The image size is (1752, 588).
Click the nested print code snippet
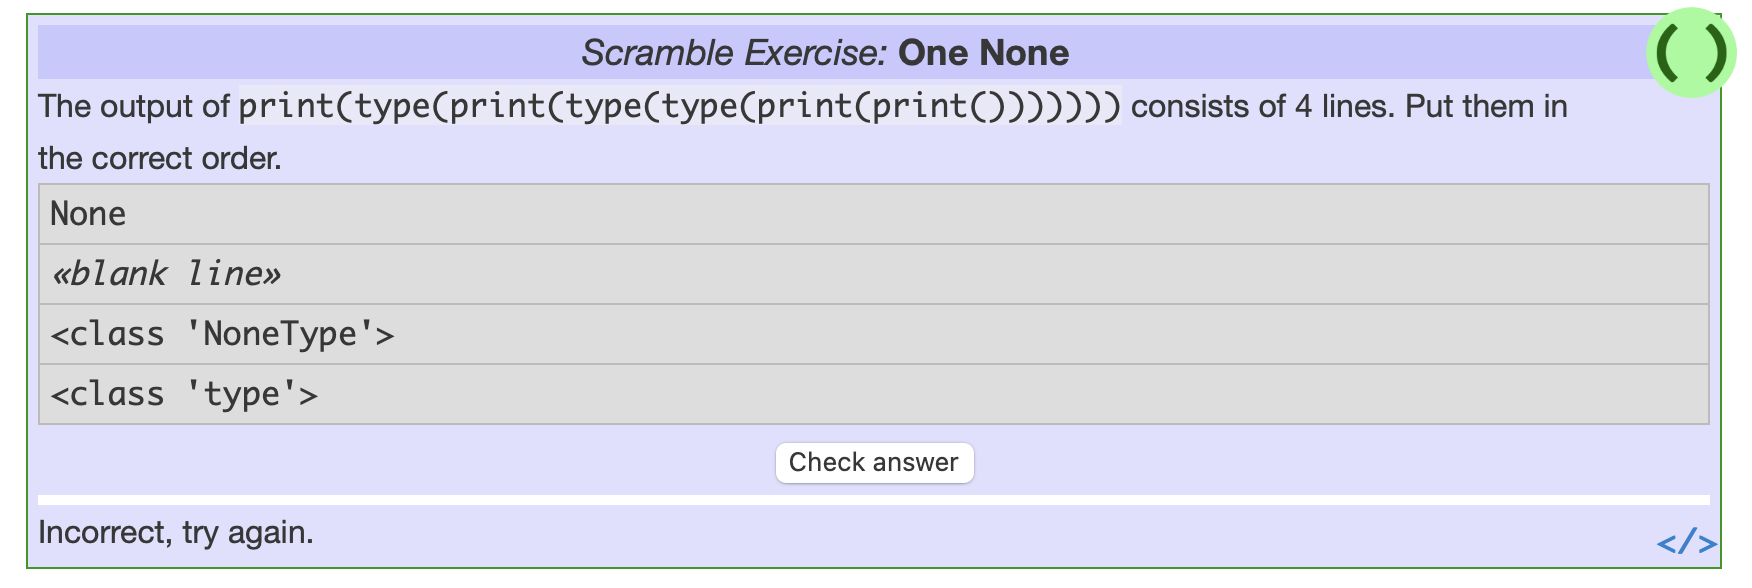pyautogui.click(x=680, y=106)
